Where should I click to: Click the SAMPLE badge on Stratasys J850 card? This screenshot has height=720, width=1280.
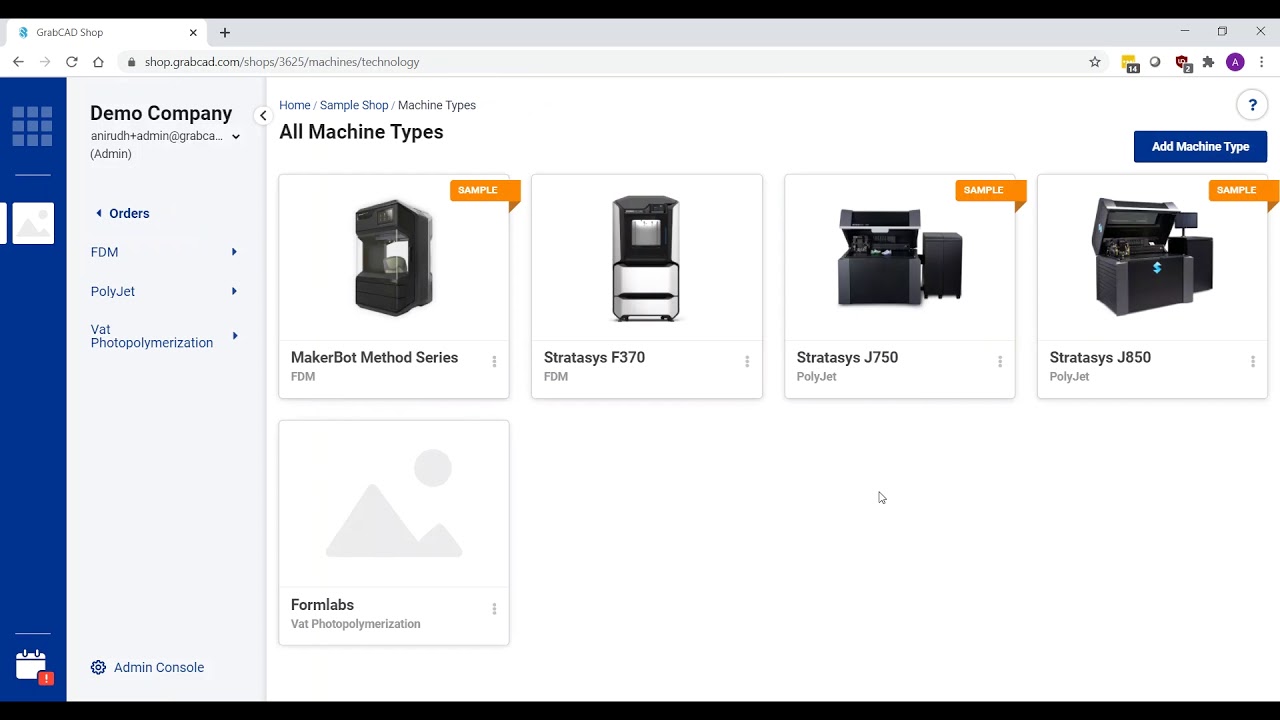1244,191
